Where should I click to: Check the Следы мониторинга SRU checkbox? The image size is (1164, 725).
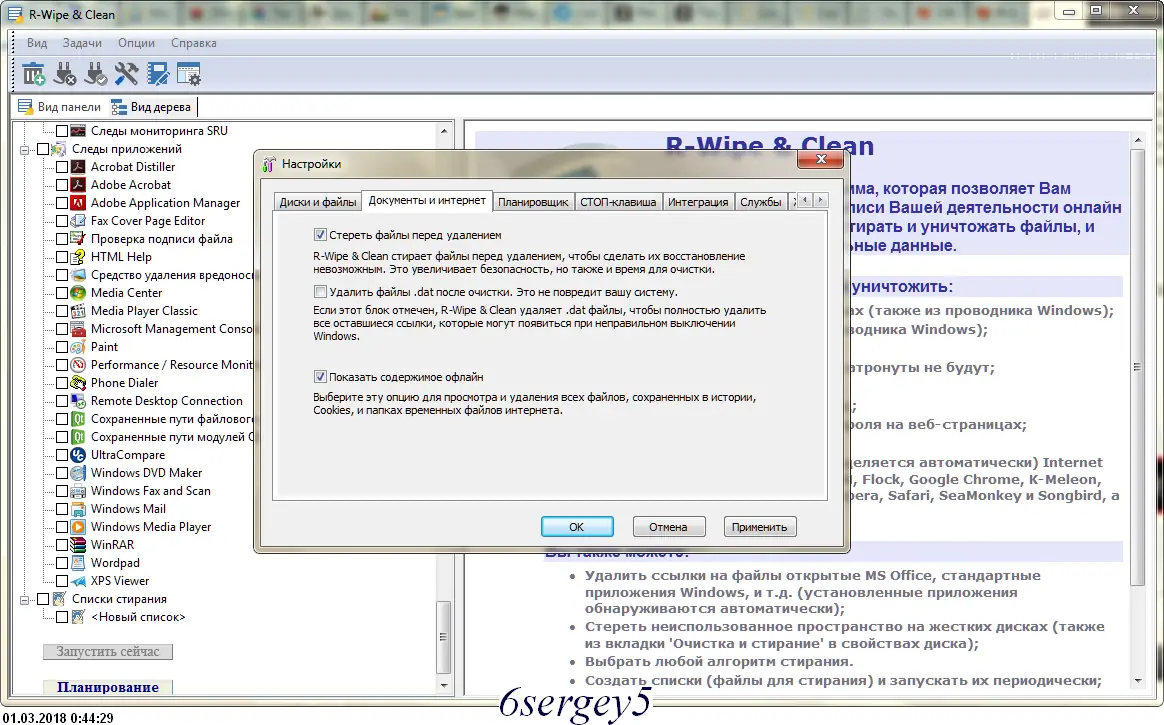click(62, 131)
